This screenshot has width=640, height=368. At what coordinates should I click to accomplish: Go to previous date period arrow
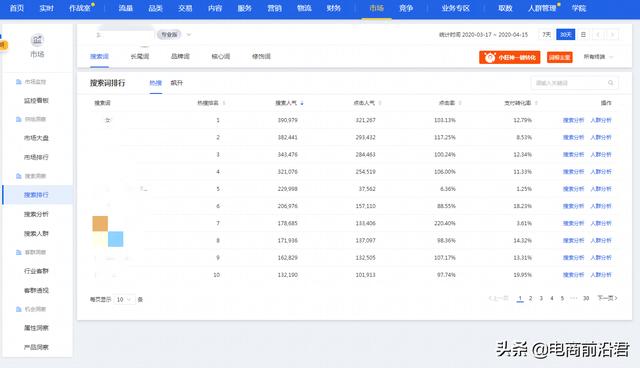(x=598, y=35)
